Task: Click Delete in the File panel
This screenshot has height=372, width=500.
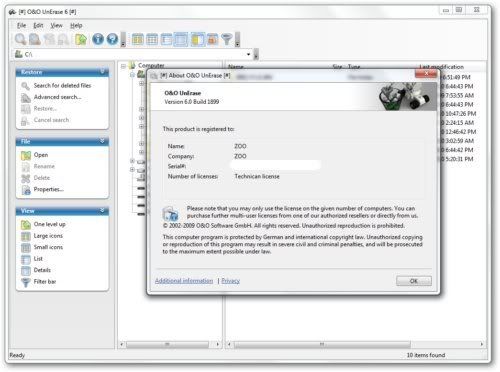Action: click(x=42, y=178)
